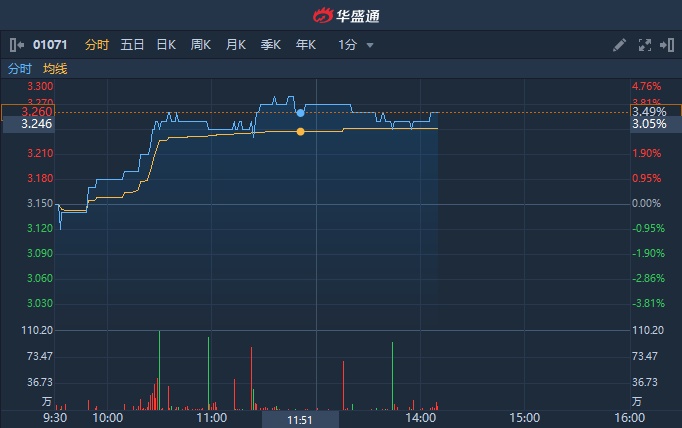The width and height of the screenshot is (682, 428).
Task: Select the pencil drawing tool icon
Action: (620, 45)
